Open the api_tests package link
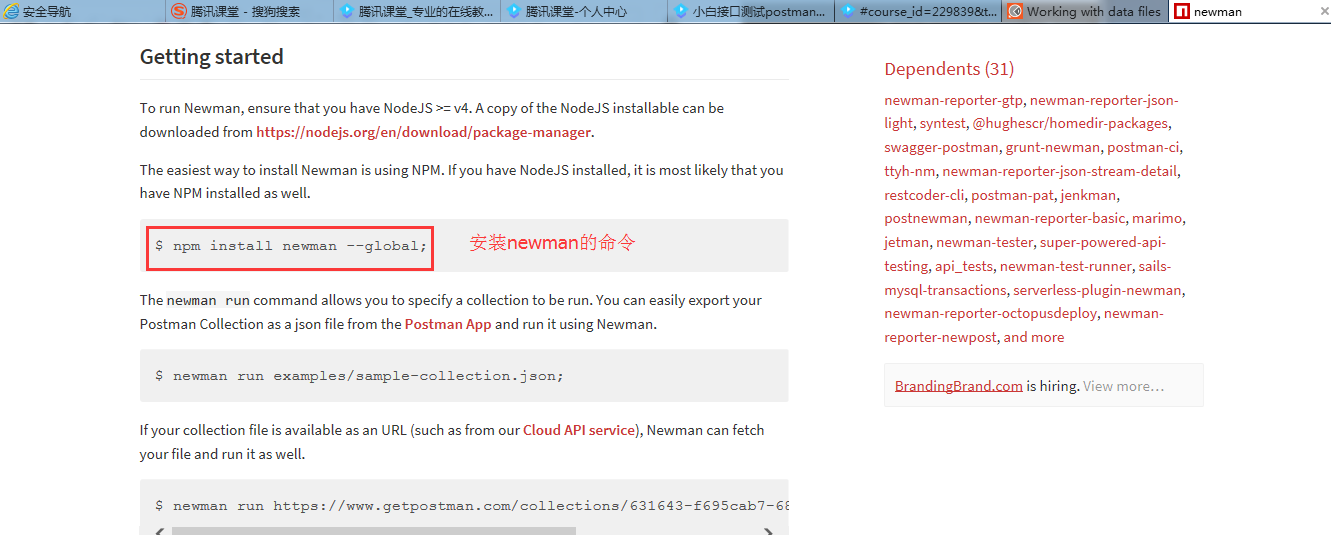Image resolution: width=1331 pixels, height=535 pixels. [964, 266]
